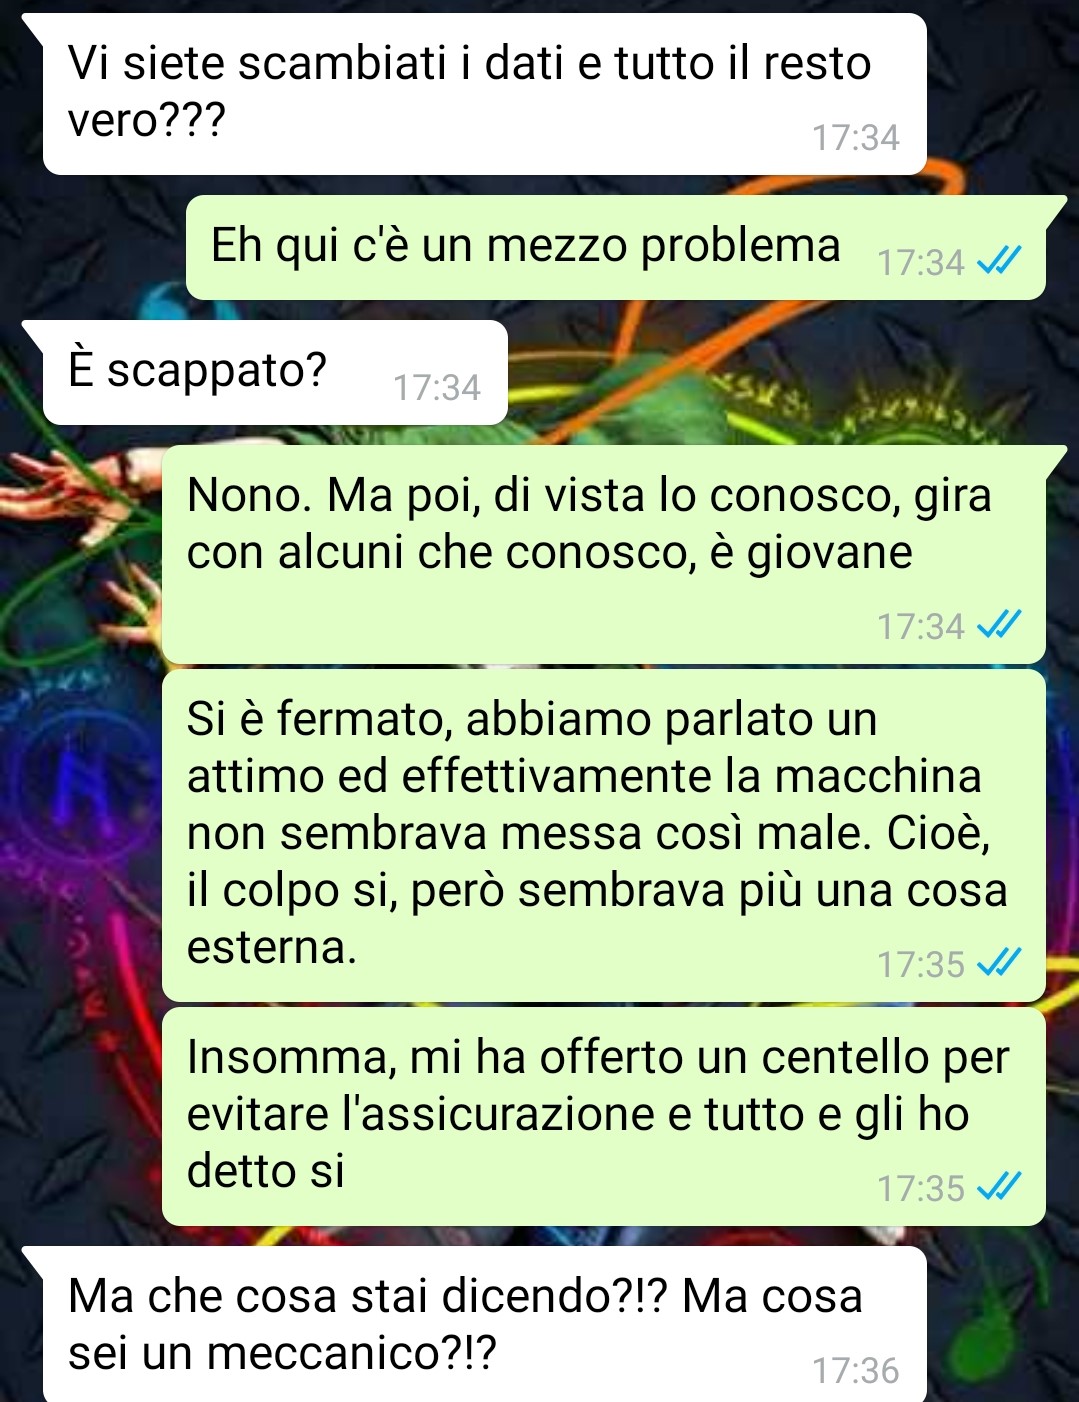Click the 17:34 timestamp on 'È scappato?'
The height and width of the screenshot is (1402, 1079).
coord(437,388)
